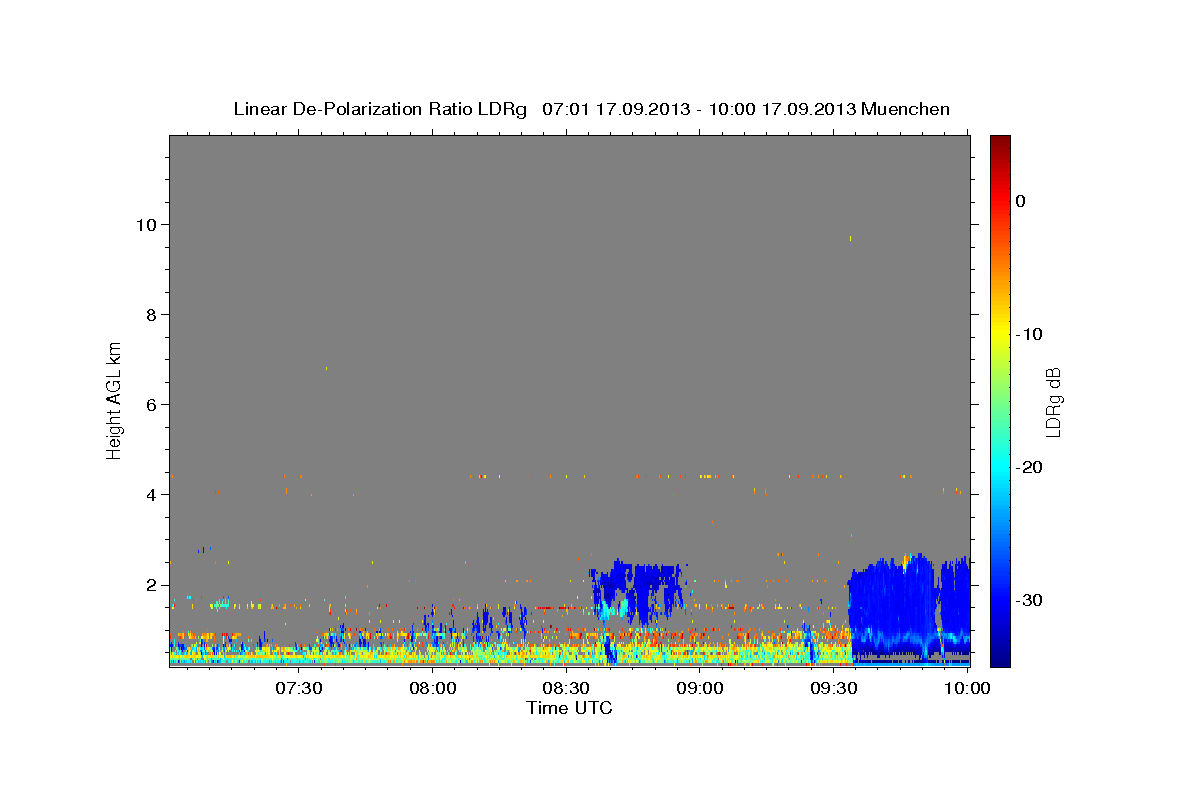Click the 07:30 time tick label
This screenshot has width=1200, height=800.
pyautogui.click(x=299, y=689)
